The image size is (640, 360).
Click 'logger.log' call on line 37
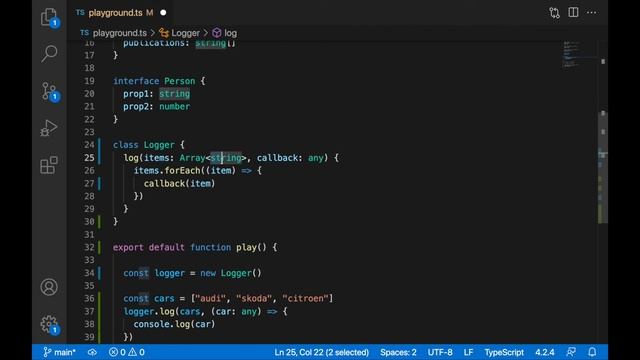click(149, 311)
